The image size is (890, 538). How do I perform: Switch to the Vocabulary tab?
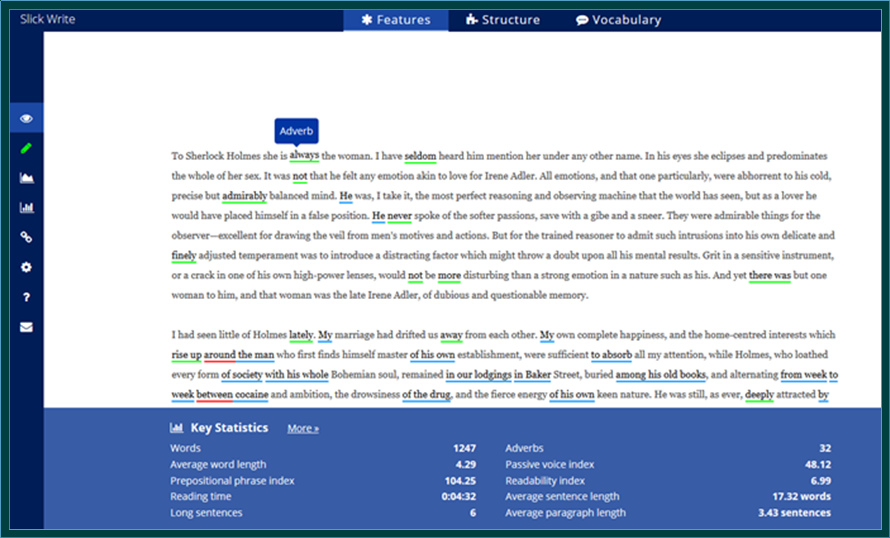(x=618, y=20)
